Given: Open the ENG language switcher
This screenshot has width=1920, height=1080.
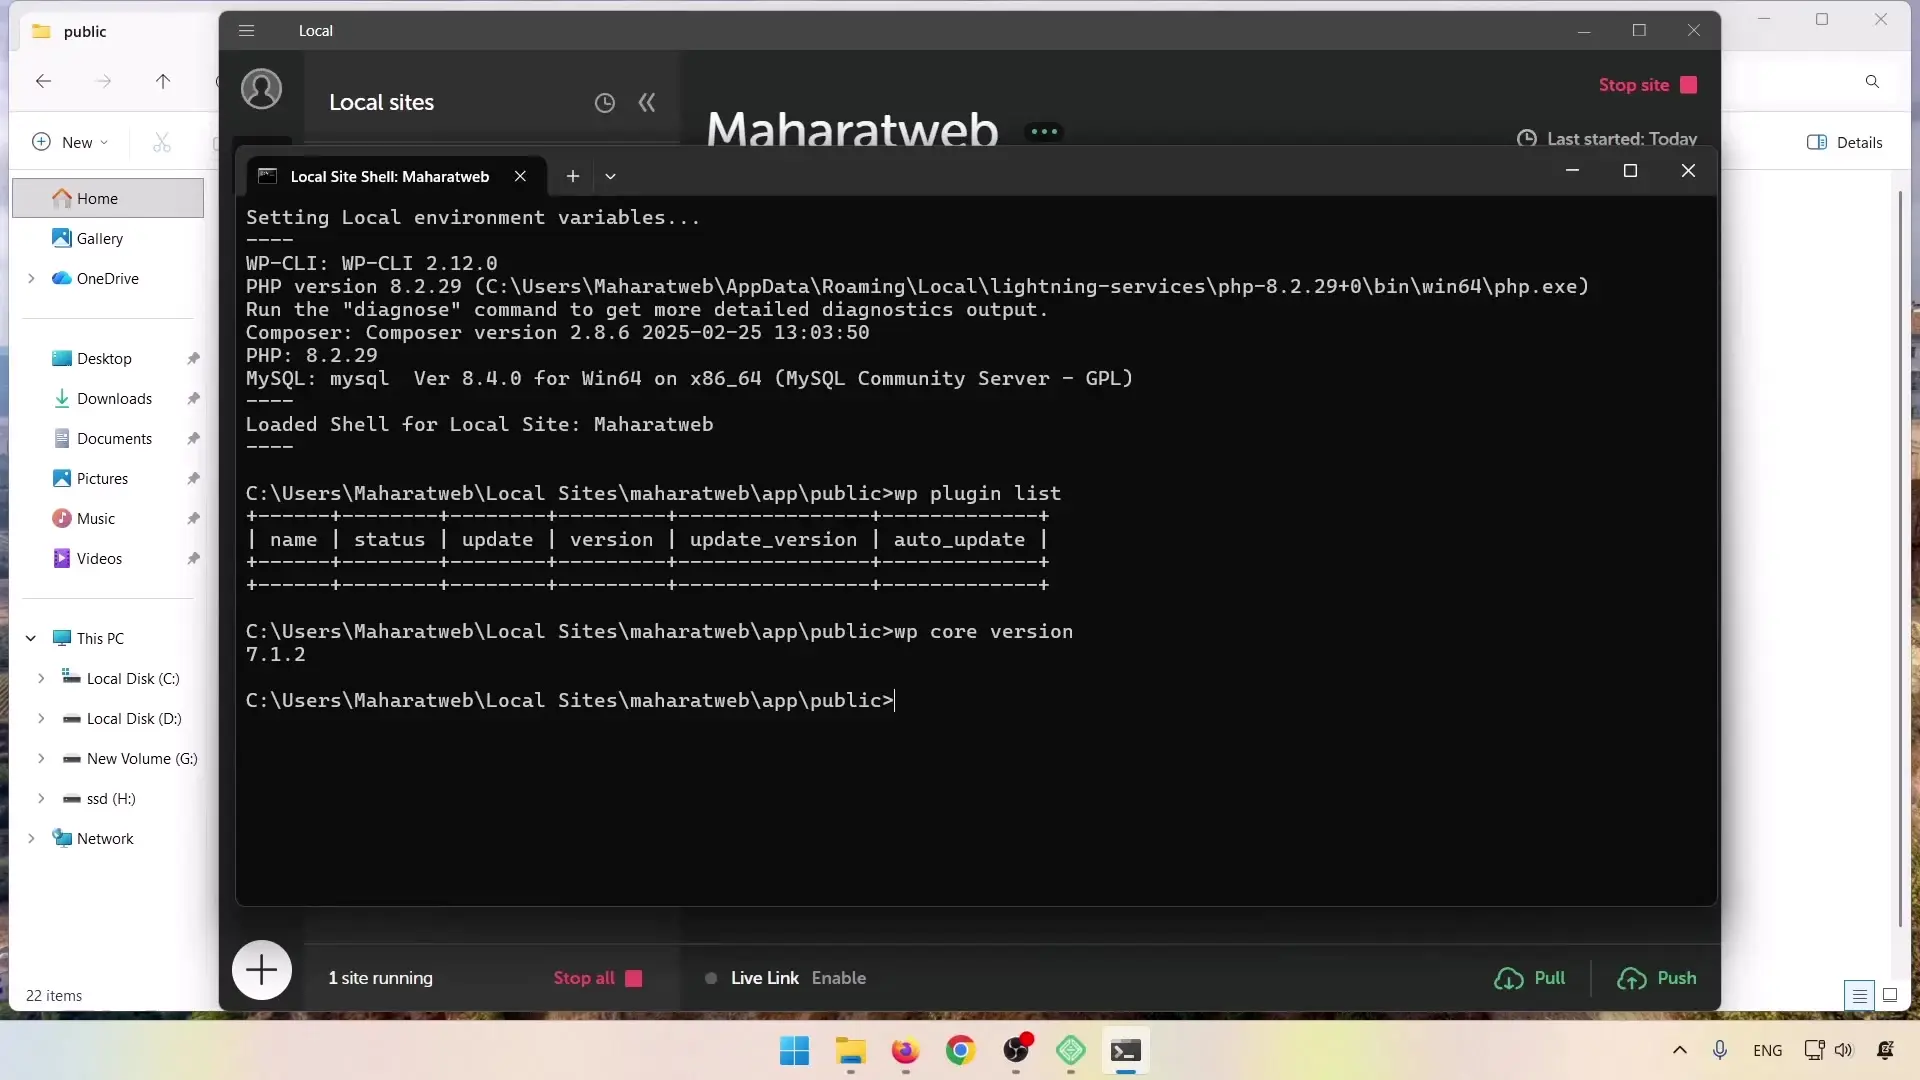Looking at the screenshot, I should click(1767, 1050).
